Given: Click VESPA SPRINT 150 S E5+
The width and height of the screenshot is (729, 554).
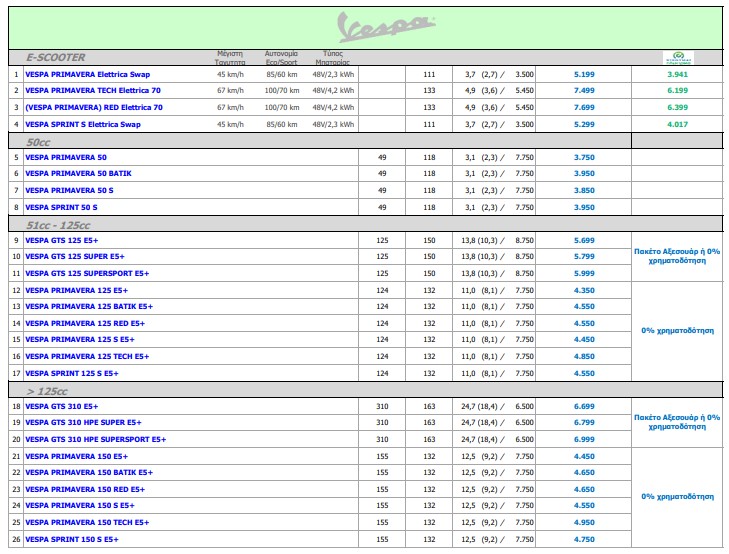Looking at the screenshot, I should [72, 540].
